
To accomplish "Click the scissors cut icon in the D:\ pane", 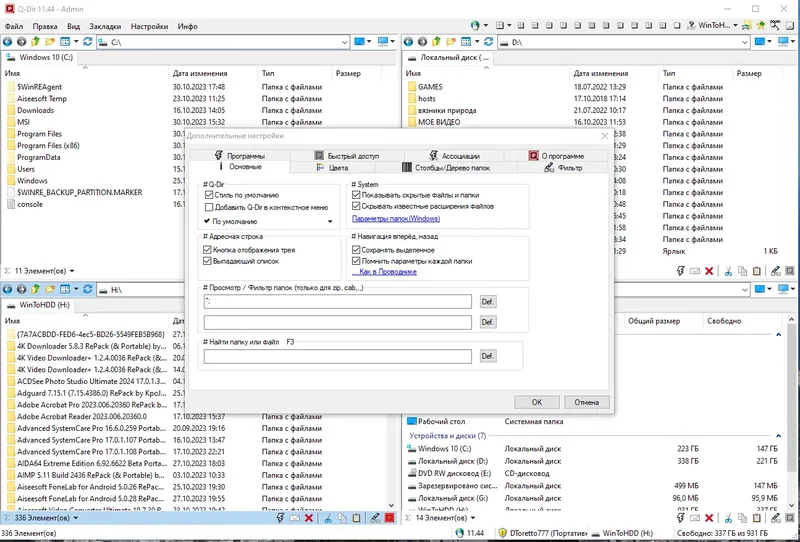I will click(728, 271).
